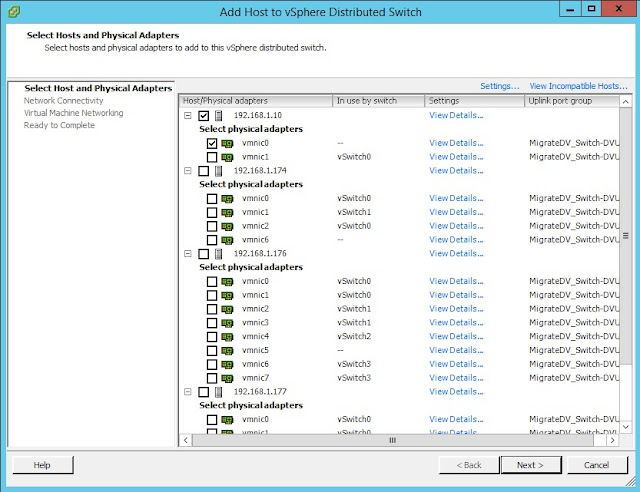Screen dimensions: 640x492
Task: Collapse the 192.168.1.174 host tree
Action: coord(188,171)
